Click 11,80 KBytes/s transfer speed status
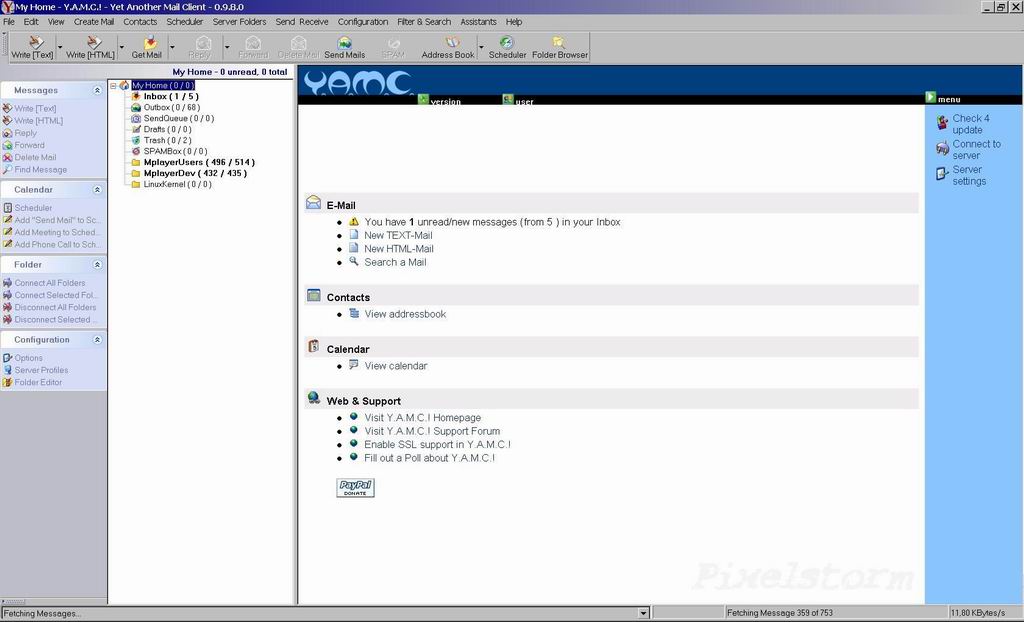Viewport: 1024px width, 622px height. [x=978, y=613]
